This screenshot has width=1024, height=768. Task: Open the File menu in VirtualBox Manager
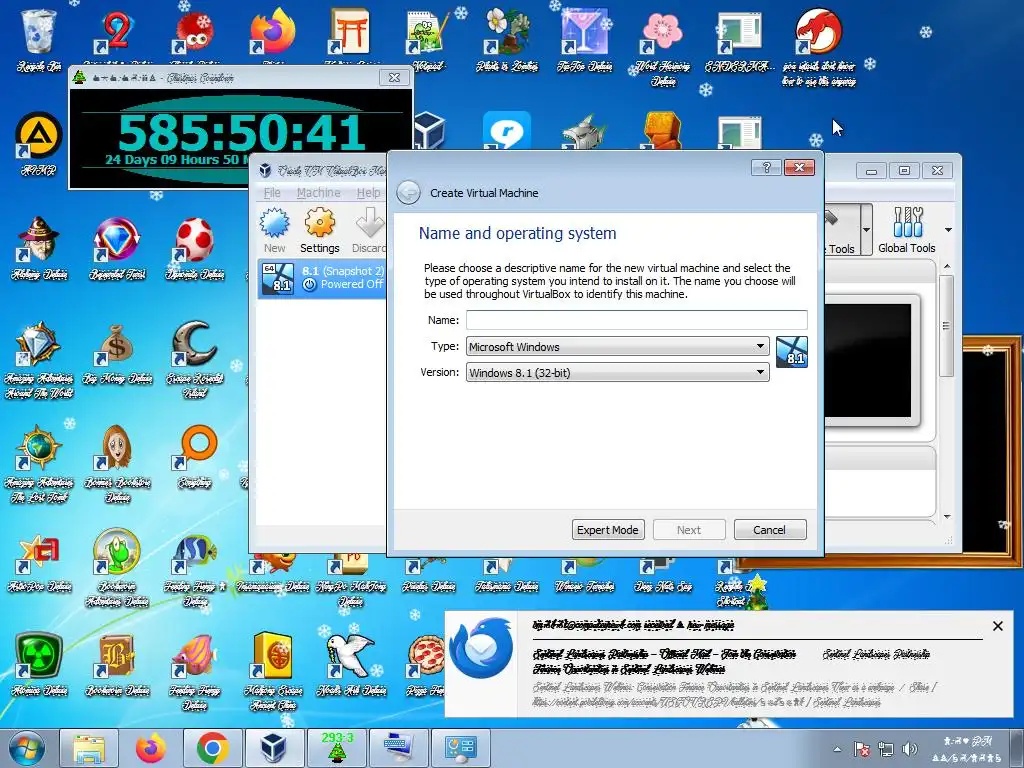coord(272,193)
